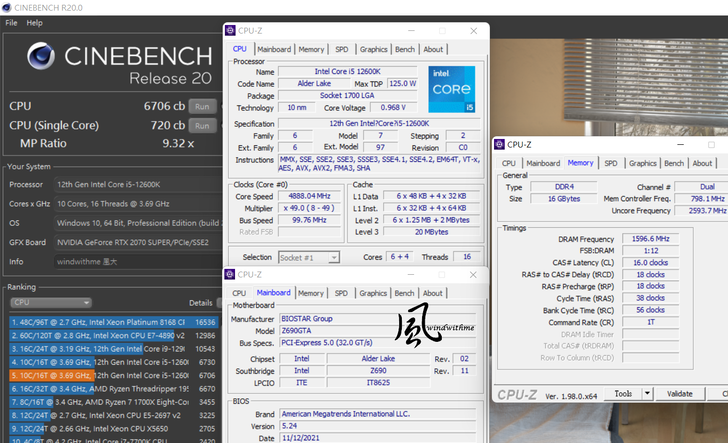This screenshot has height=443, width=728.
Task: Run the multi-core CPU benchmark
Action: point(201,106)
